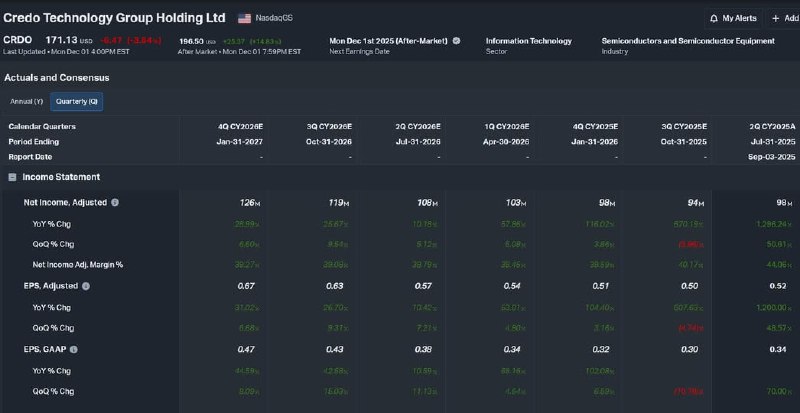Click the 171.13 last price

coord(62,40)
